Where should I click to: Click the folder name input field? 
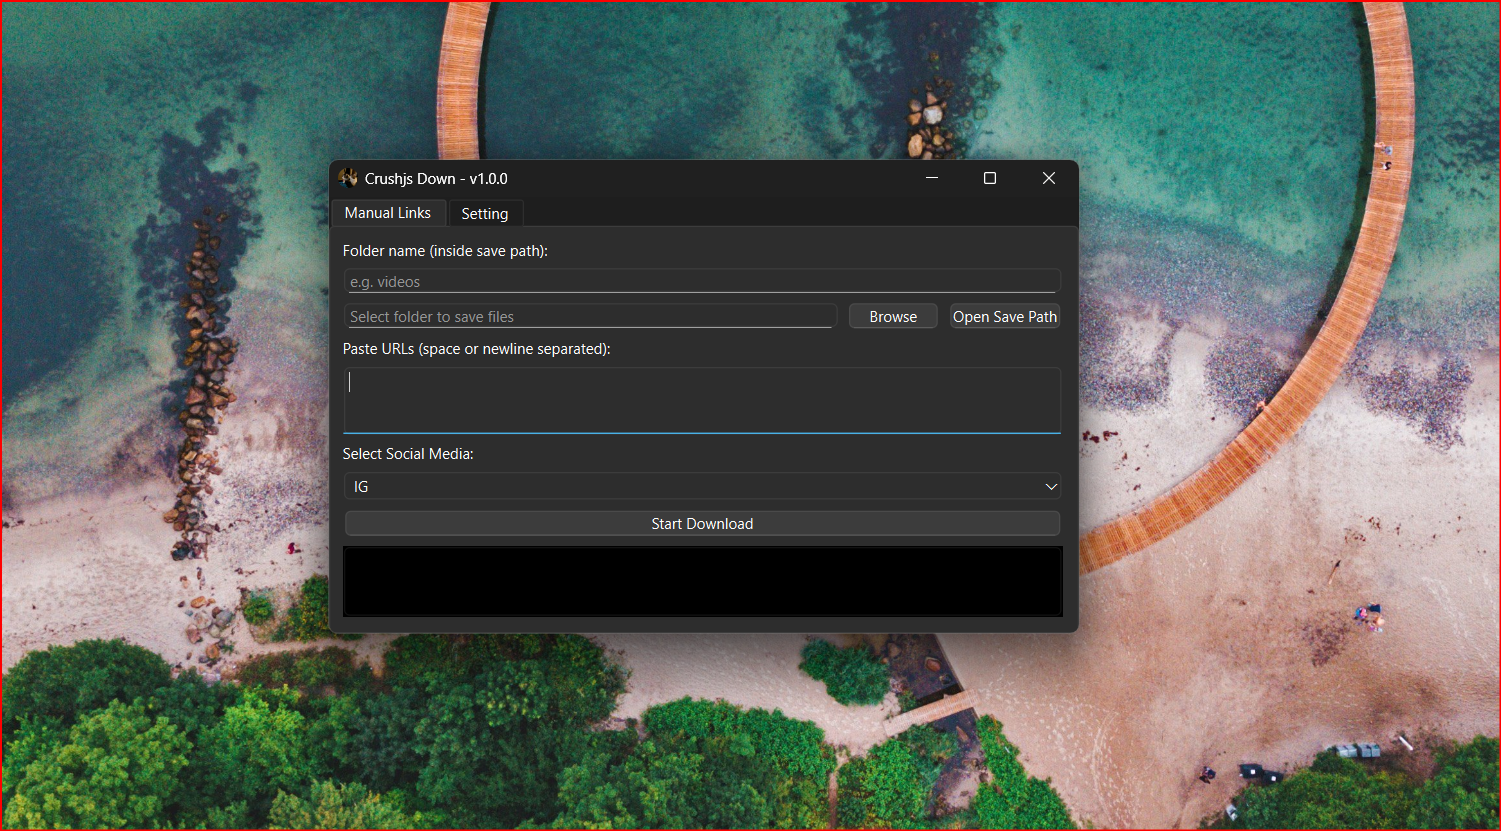tap(702, 281)
